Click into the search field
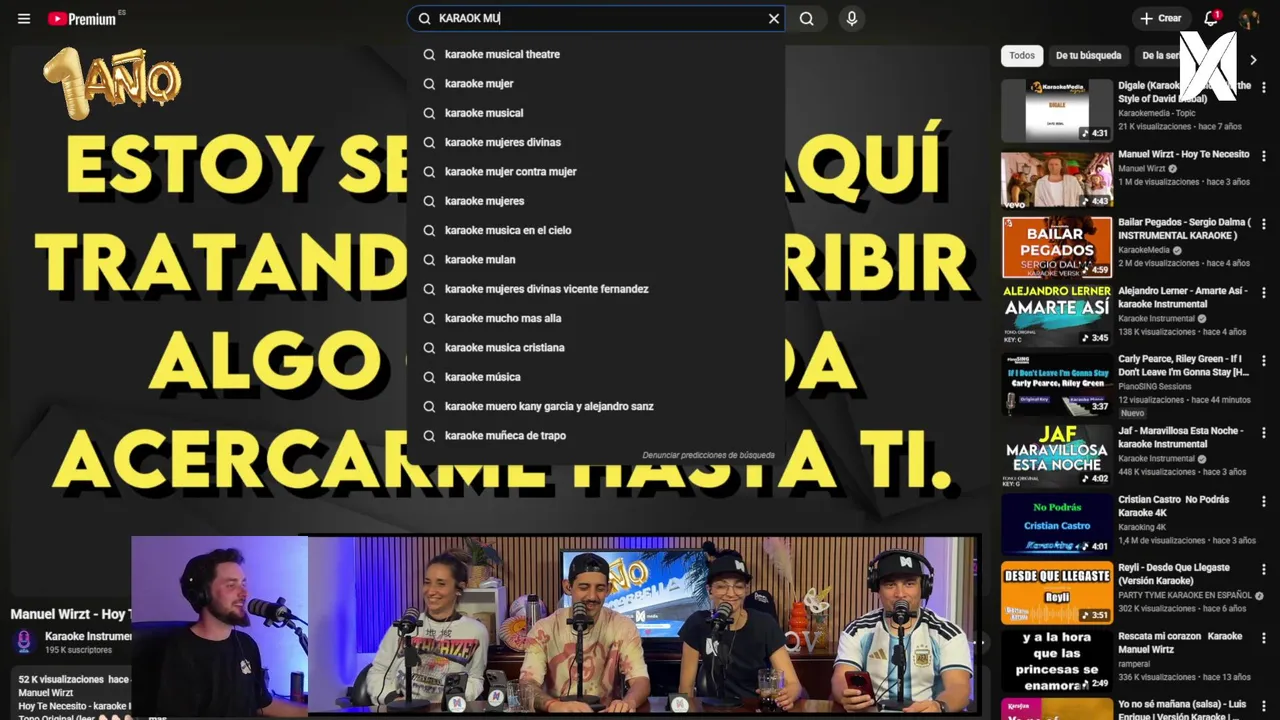1280x720 pixels. tap(597, 18)
